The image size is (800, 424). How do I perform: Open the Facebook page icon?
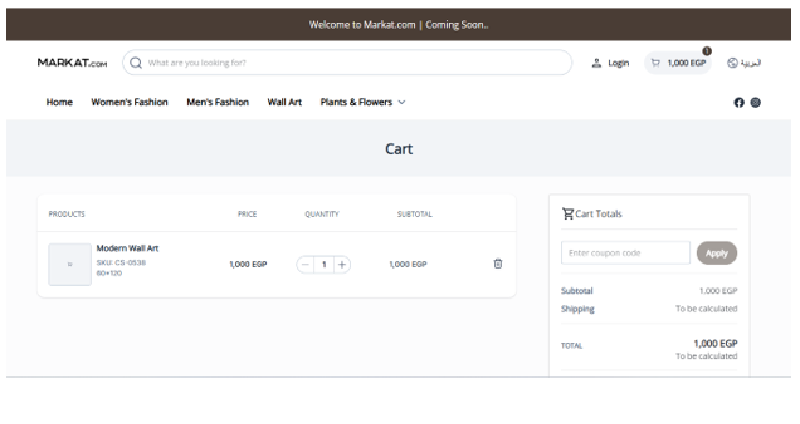coord(740,102)
